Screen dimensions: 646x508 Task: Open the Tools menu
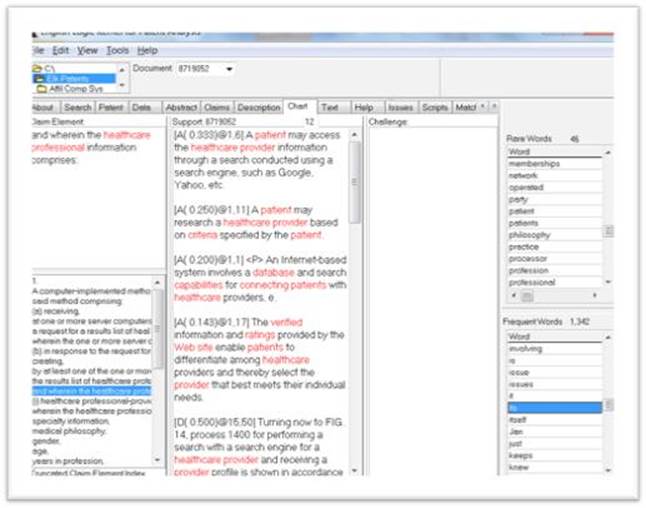[x=117, y=51]
